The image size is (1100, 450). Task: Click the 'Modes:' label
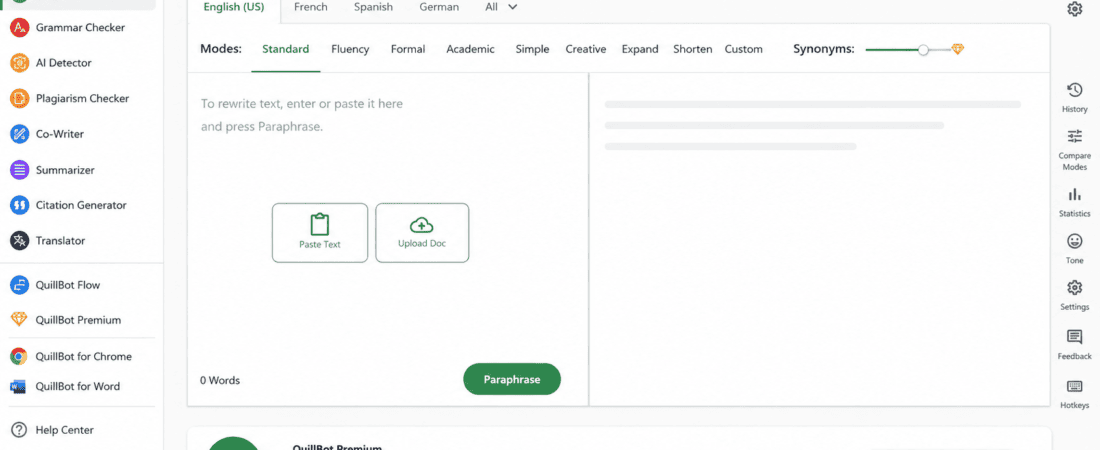pos(221,49)
